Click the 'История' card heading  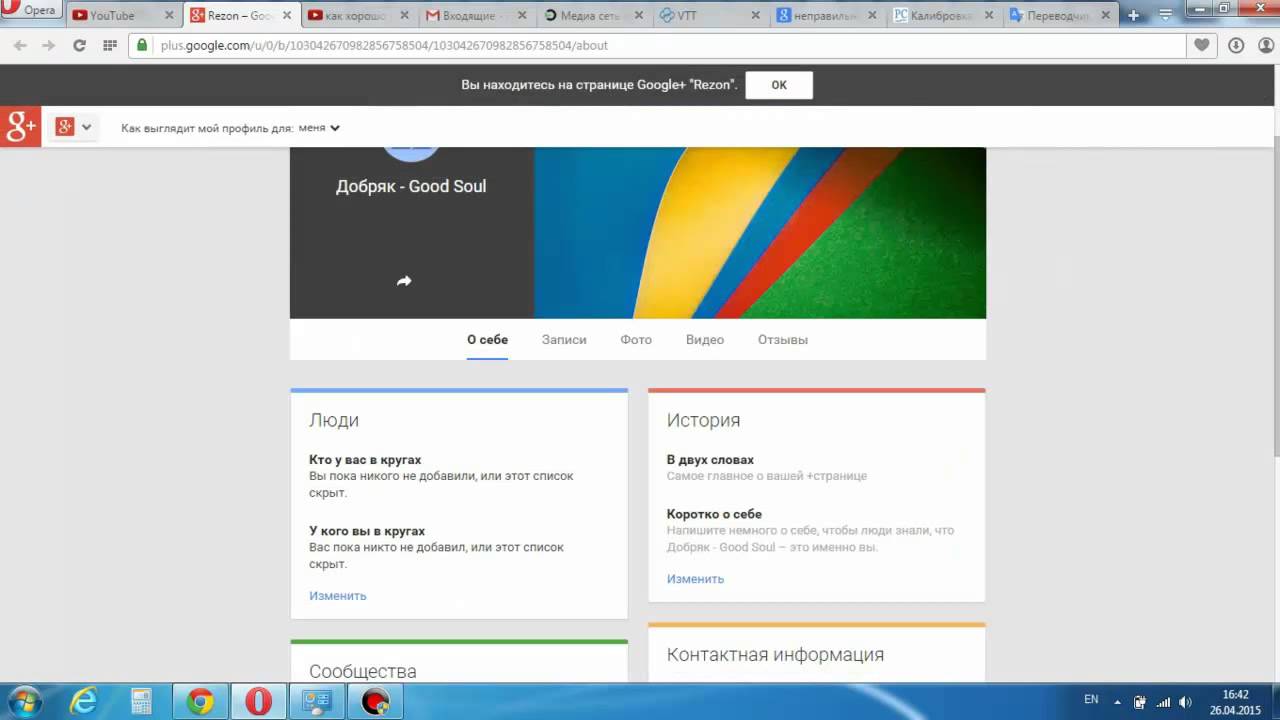704,421
